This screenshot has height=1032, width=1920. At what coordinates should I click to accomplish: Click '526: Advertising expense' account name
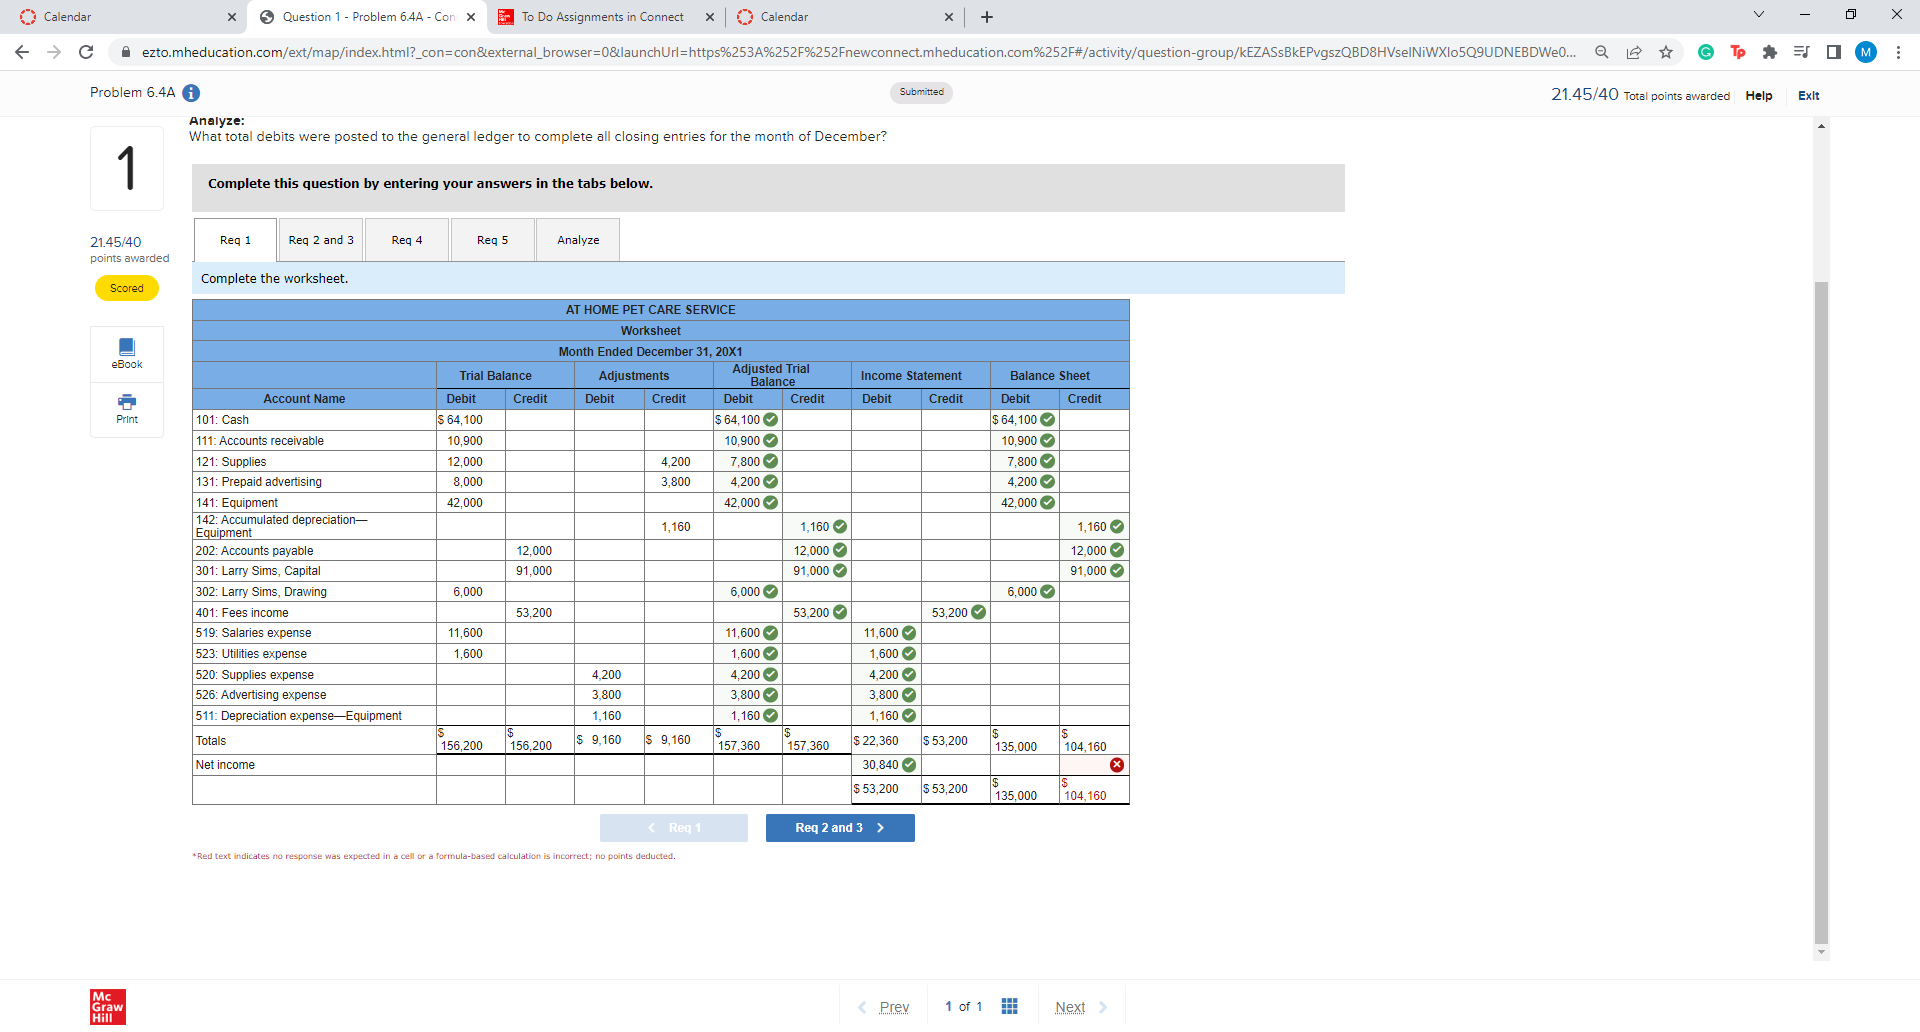coord(261,695)
